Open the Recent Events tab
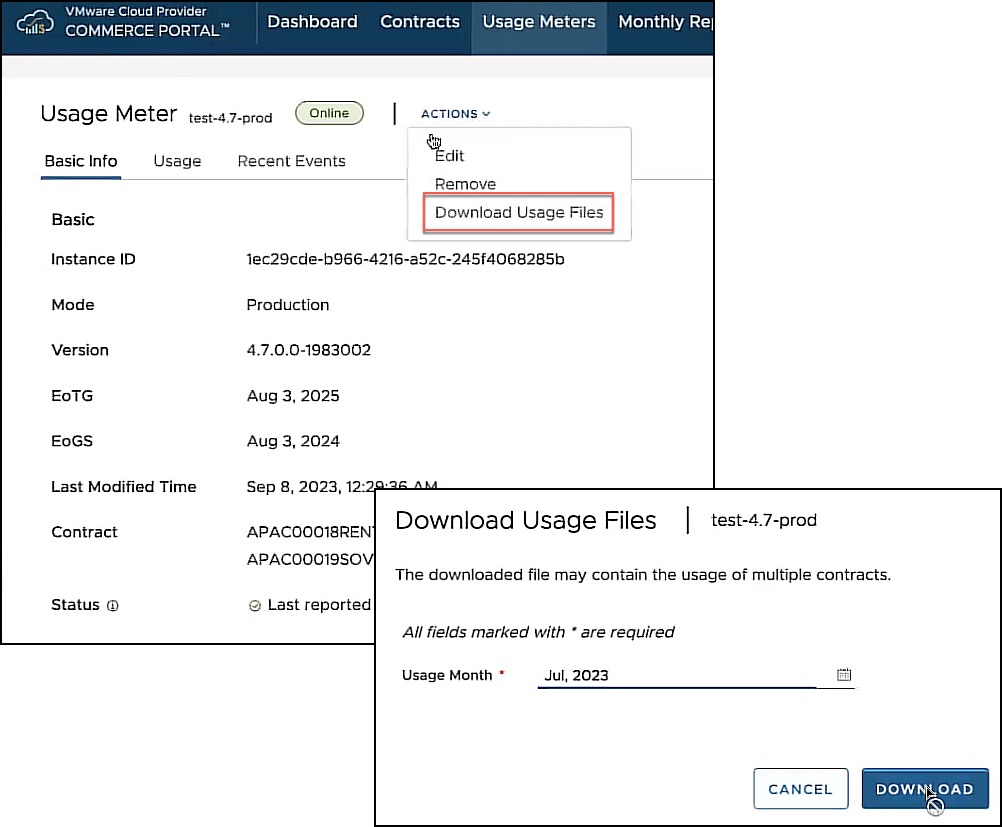Screen dimensions: 1002x827 (x=291, y=161)
